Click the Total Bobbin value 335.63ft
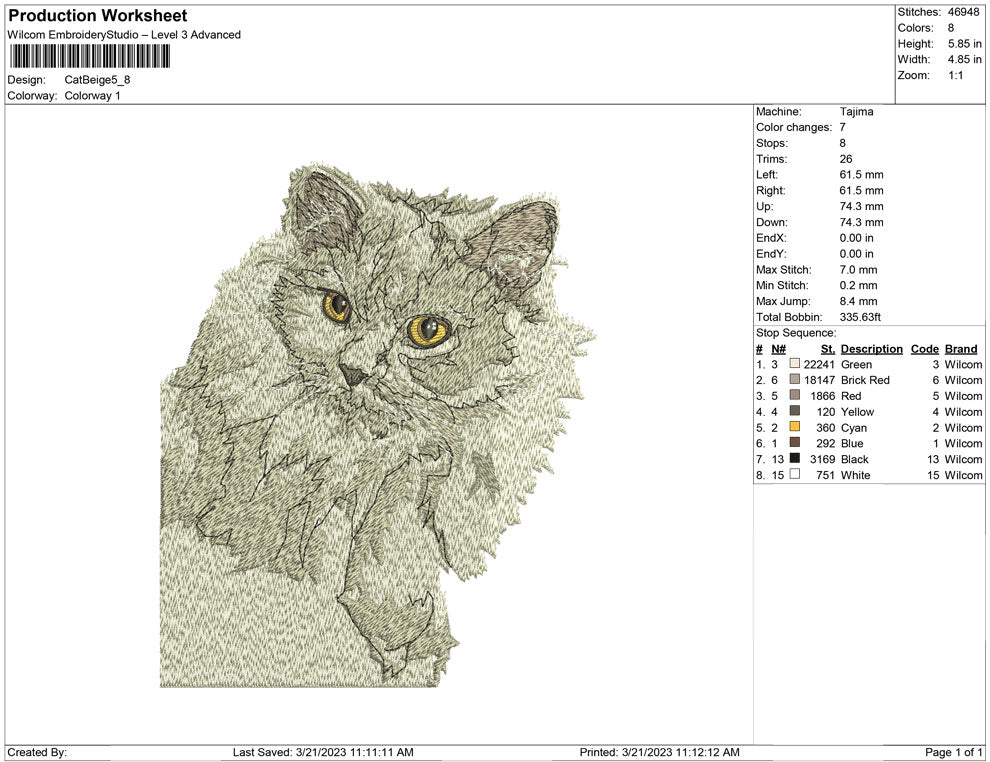The image size is (990, 762). coord(861,317)
